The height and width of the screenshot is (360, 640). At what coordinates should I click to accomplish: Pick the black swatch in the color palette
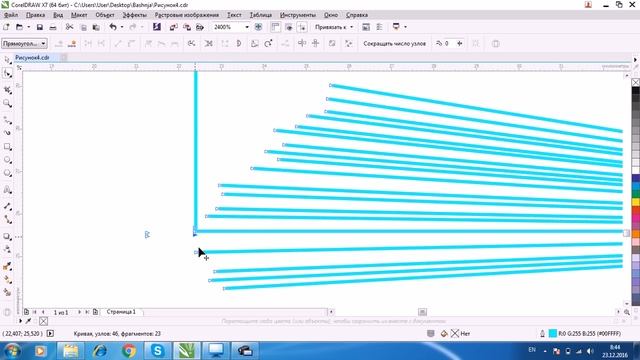tap(636, 91)
